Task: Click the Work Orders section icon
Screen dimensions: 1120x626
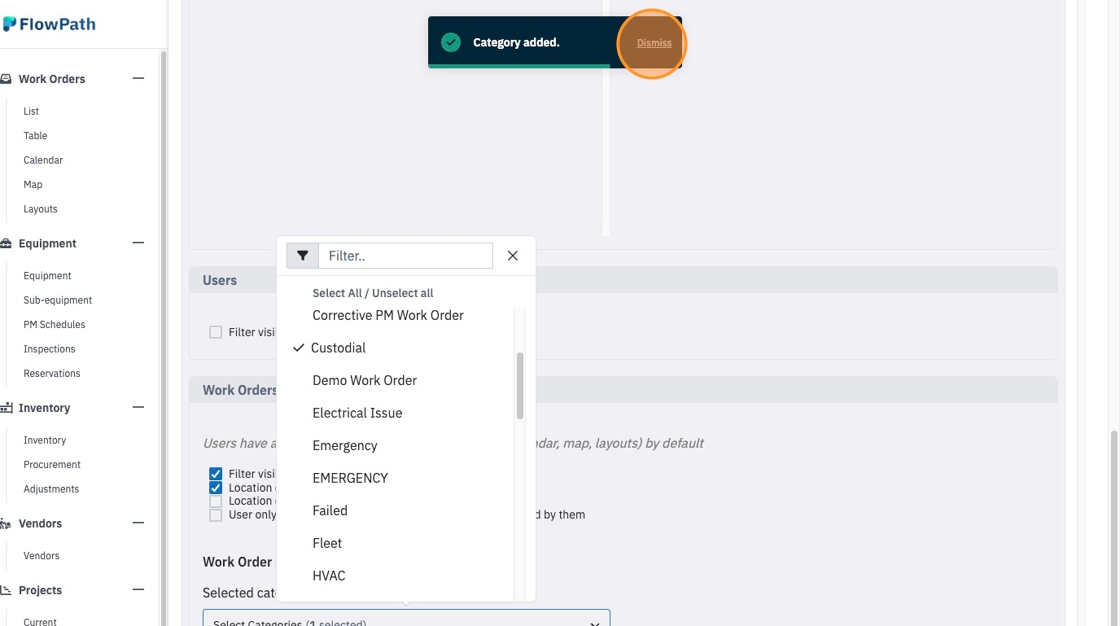Action: 6,79
